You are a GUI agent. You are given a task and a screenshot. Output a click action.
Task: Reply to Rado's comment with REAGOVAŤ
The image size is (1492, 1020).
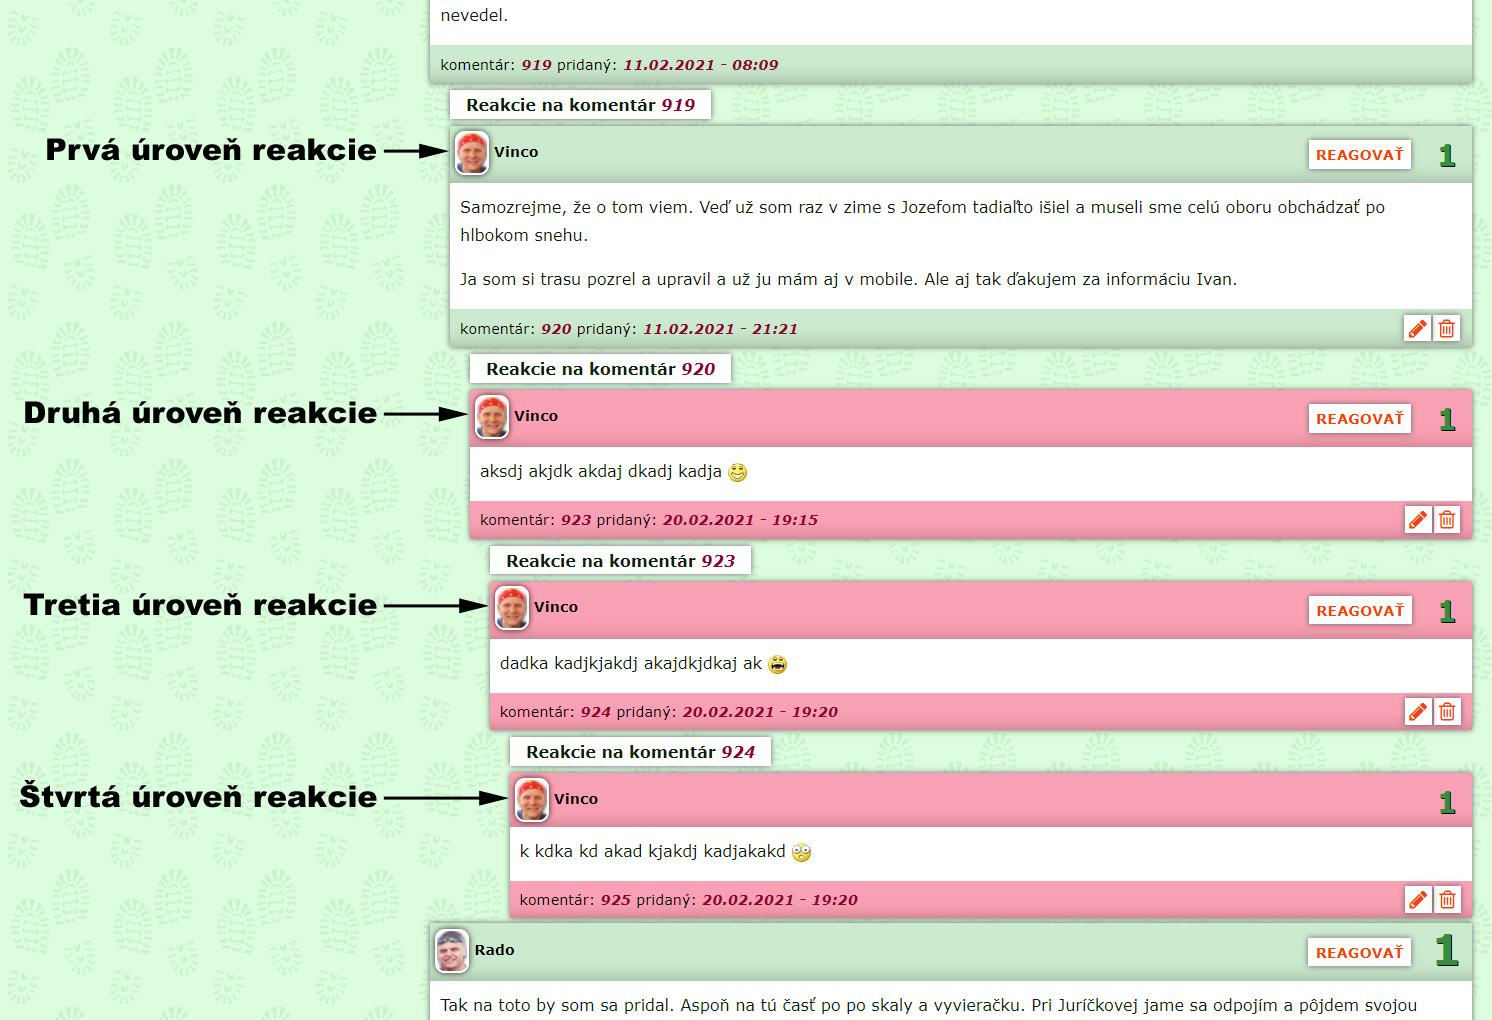point(1359,953)
